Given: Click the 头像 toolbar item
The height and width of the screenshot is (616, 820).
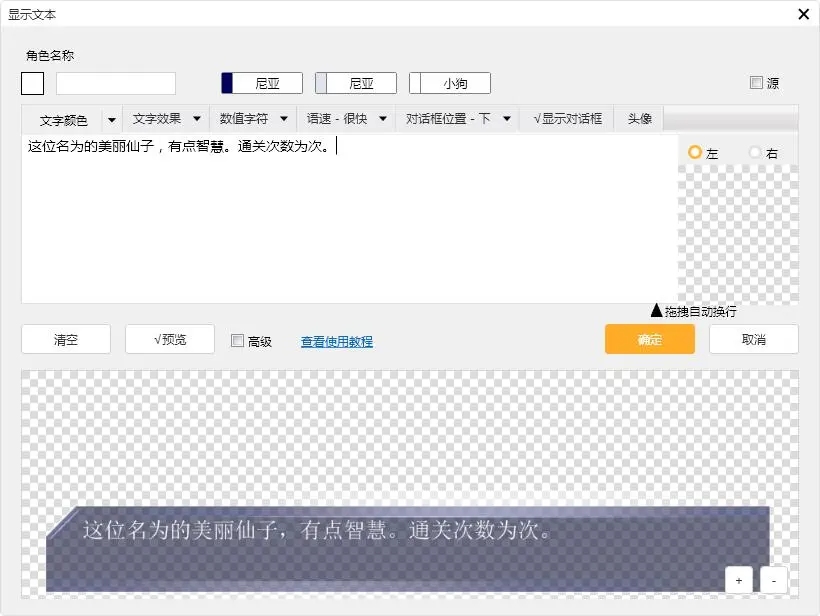Looking at the screenshot, I should (640, 118).
